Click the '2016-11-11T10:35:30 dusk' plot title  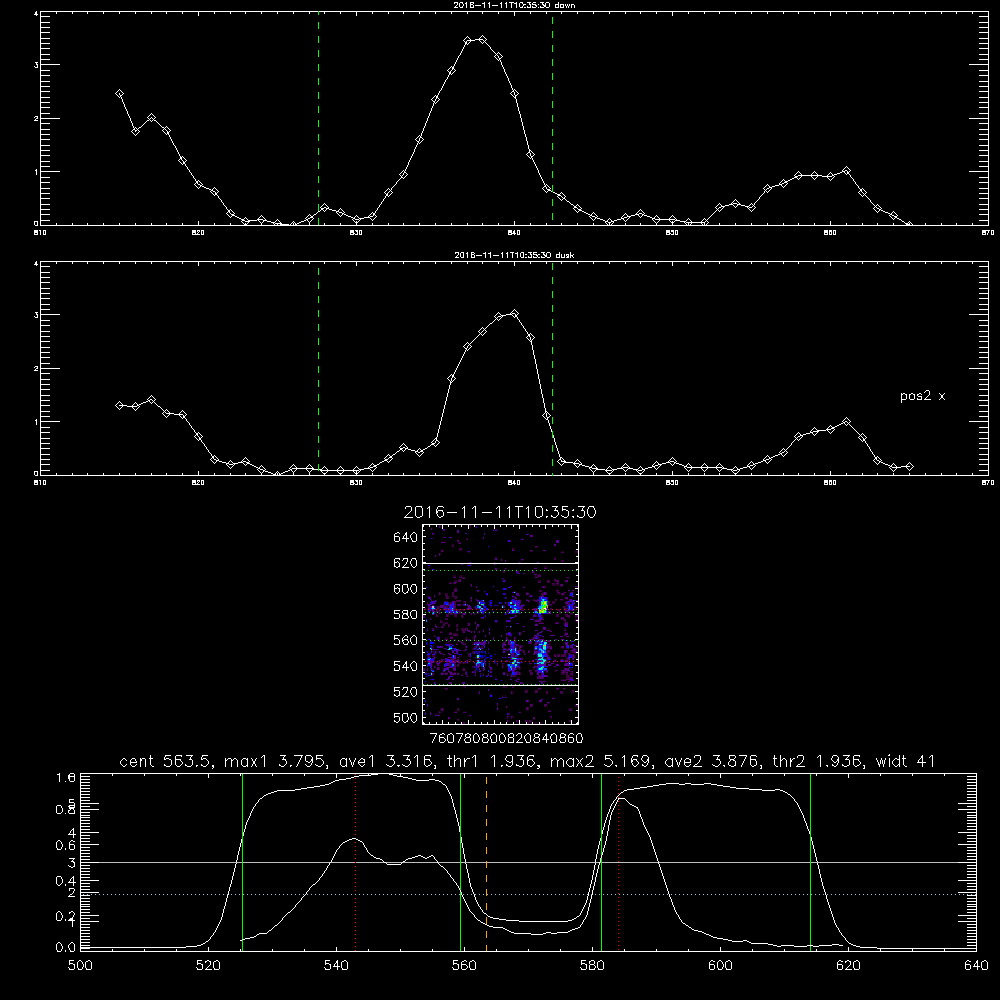point(514,255)
